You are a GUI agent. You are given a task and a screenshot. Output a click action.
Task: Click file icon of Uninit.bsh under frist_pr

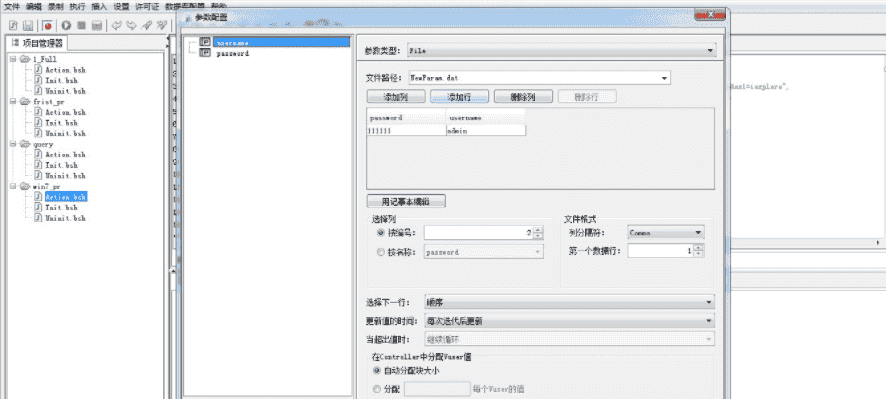(x=38, y=133)
